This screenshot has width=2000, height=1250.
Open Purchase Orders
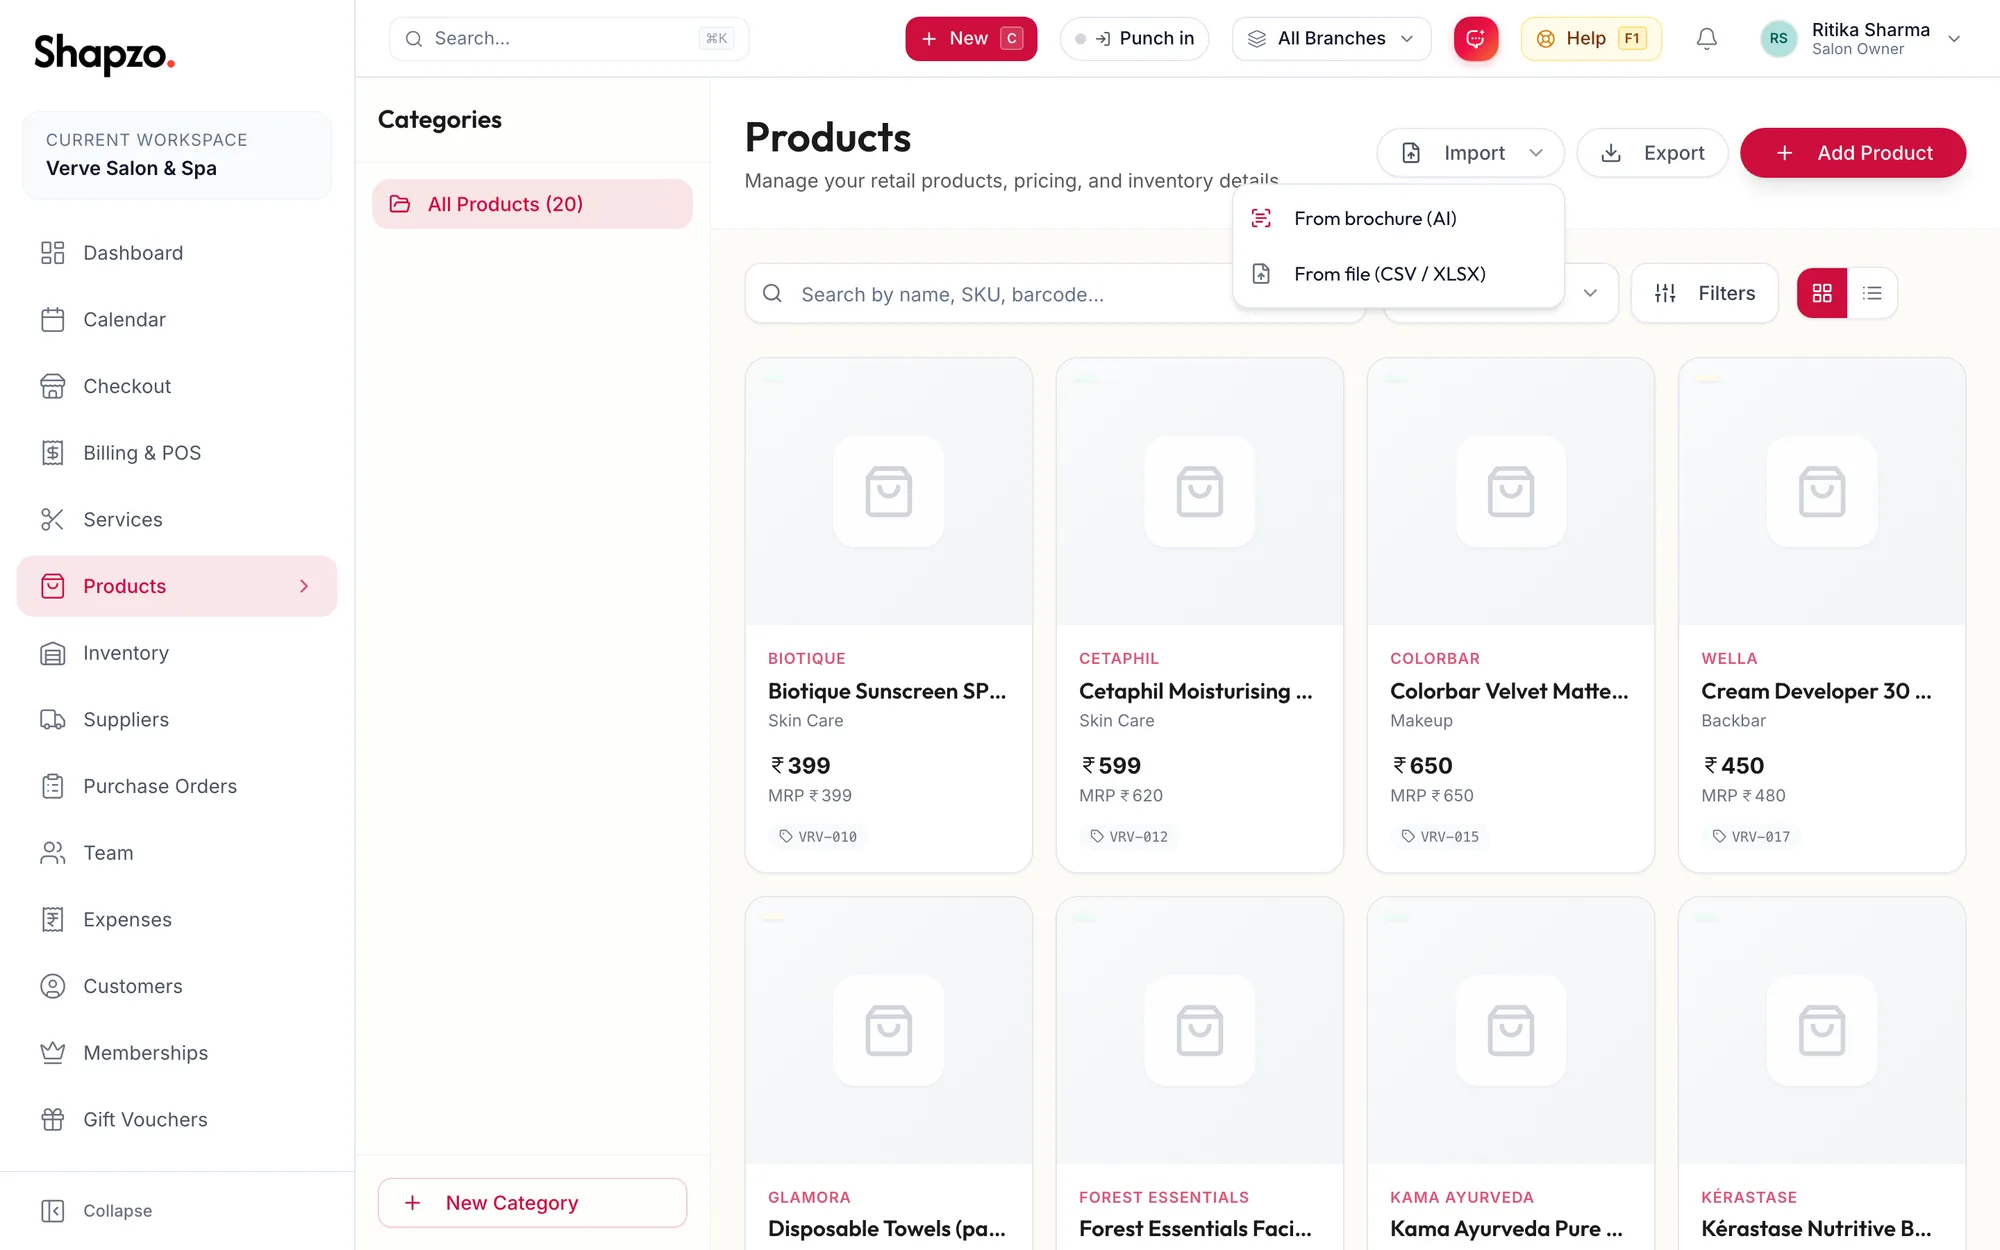tap(177, 786)
